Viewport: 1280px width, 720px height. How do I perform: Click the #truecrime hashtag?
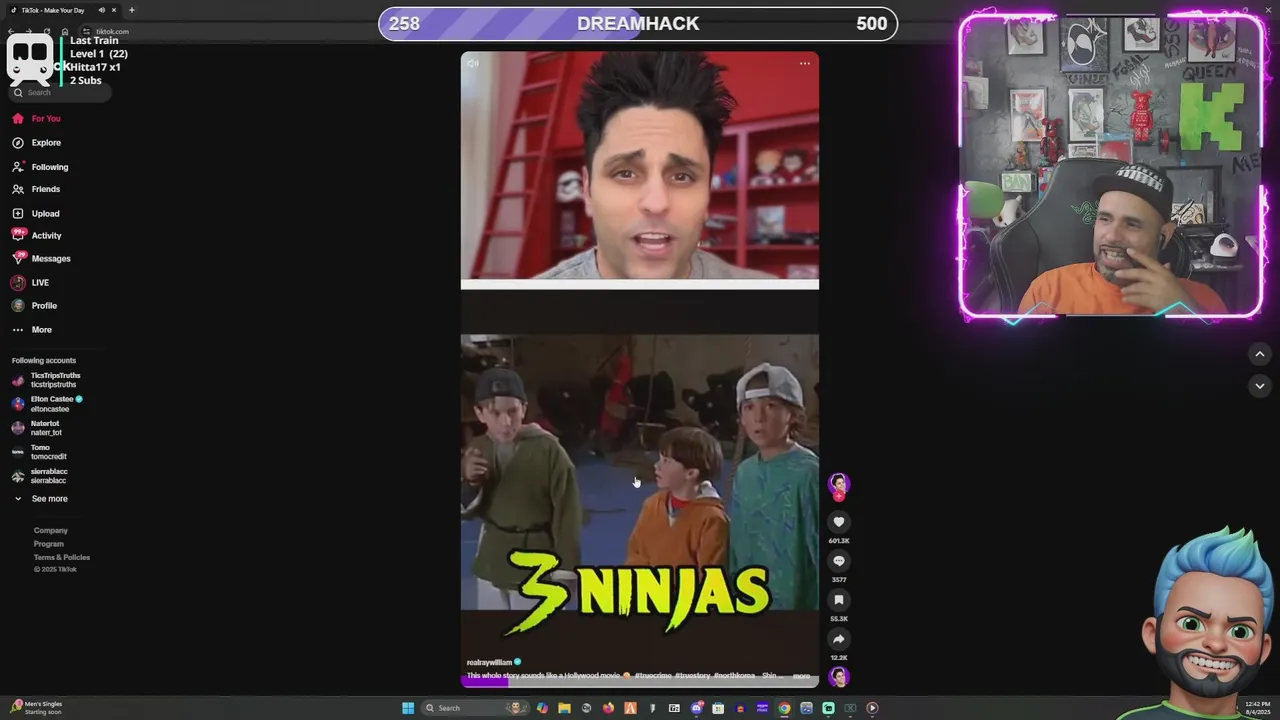653,676
